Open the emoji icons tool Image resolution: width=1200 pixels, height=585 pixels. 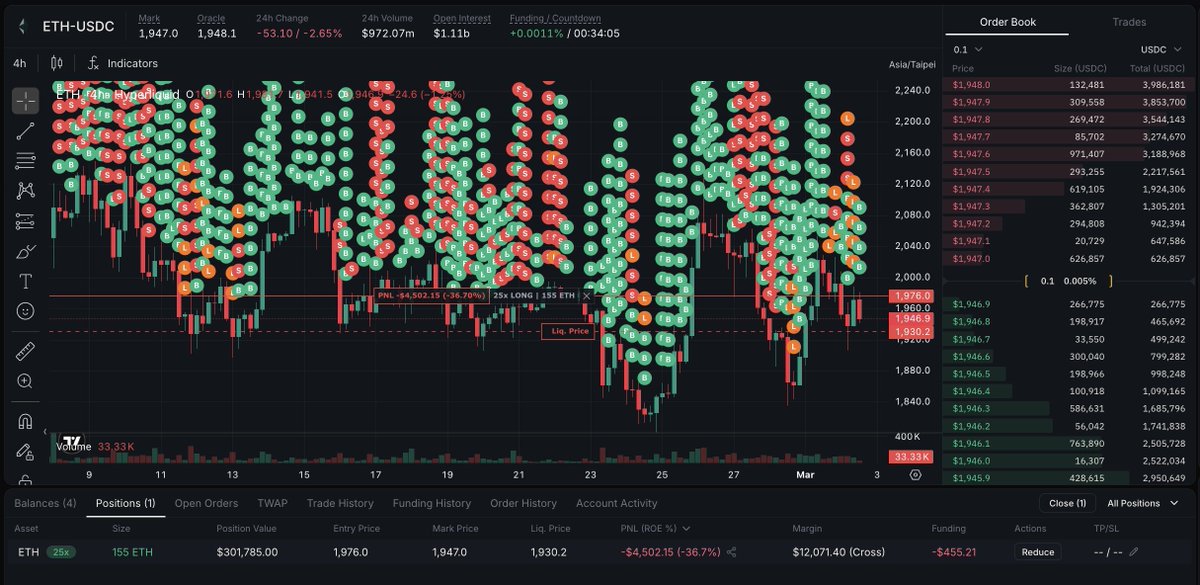point(25,311)
